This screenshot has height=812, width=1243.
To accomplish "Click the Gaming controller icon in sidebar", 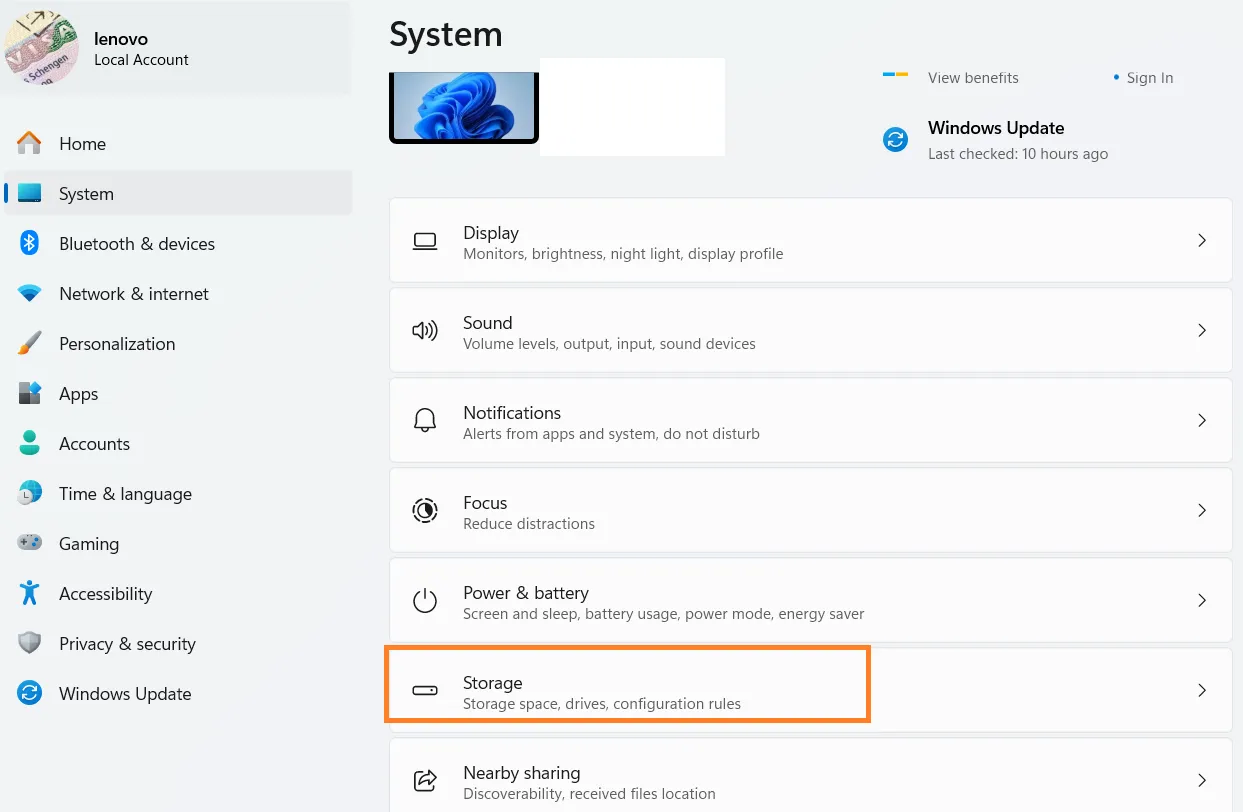I will (29, 543).
